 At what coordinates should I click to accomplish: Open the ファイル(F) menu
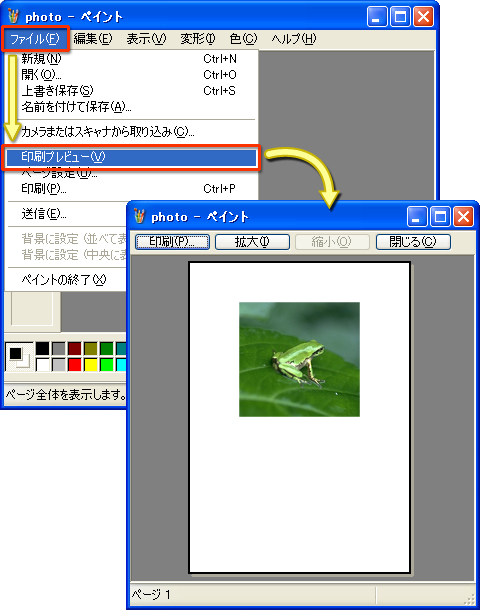(35, 39)
